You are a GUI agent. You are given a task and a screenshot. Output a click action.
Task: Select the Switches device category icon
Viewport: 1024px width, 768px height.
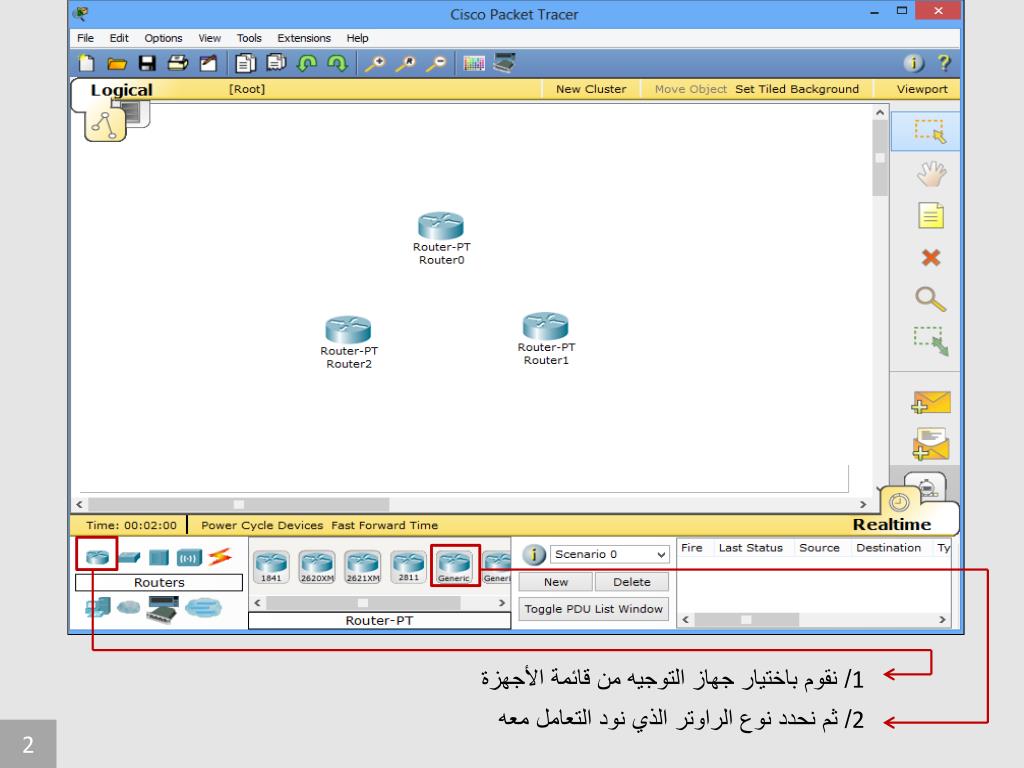129,558
